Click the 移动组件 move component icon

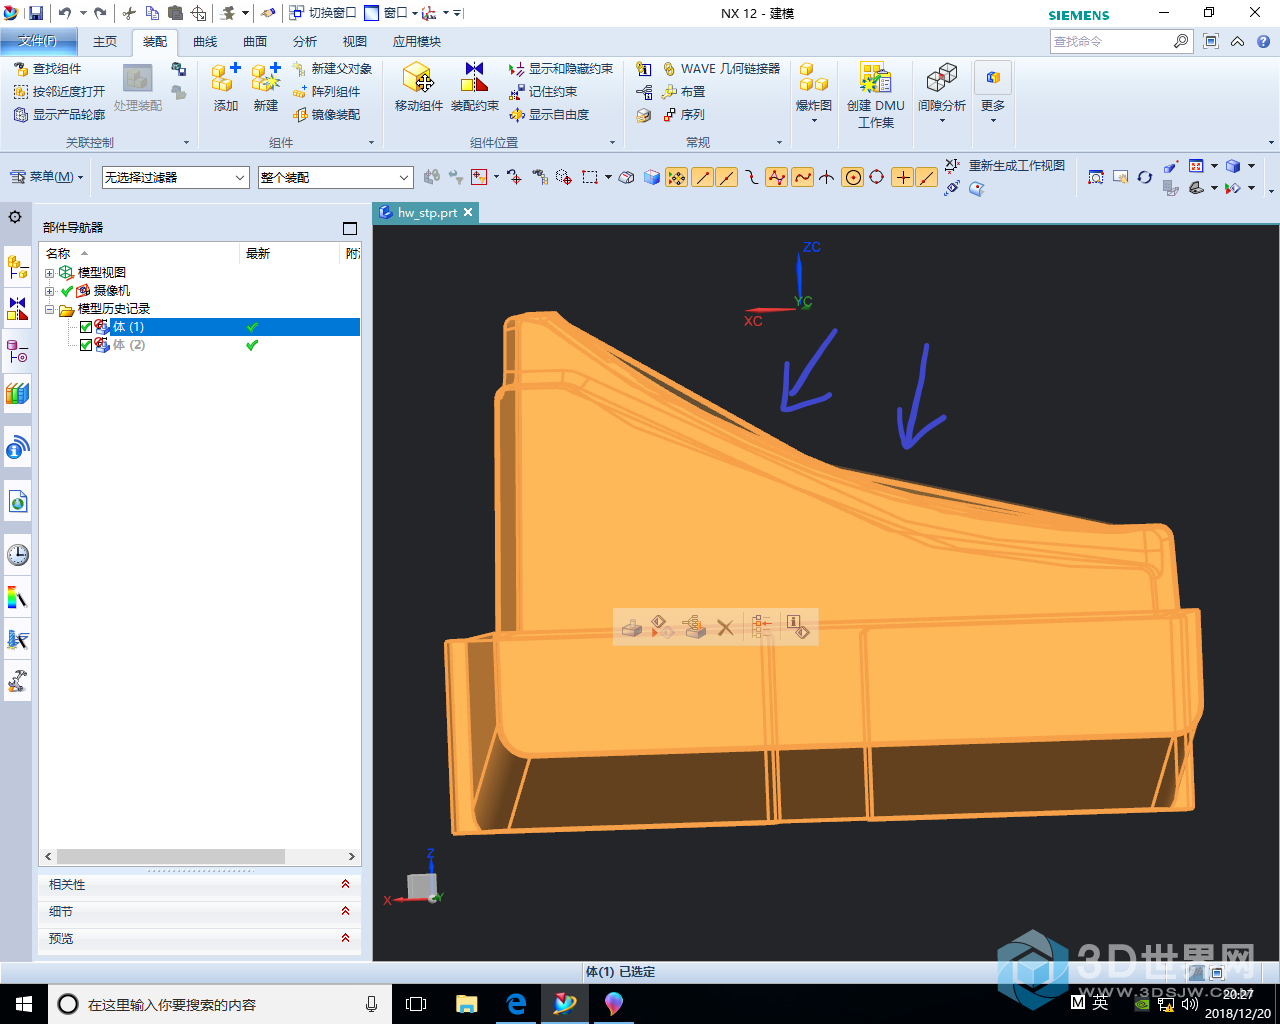418,87
